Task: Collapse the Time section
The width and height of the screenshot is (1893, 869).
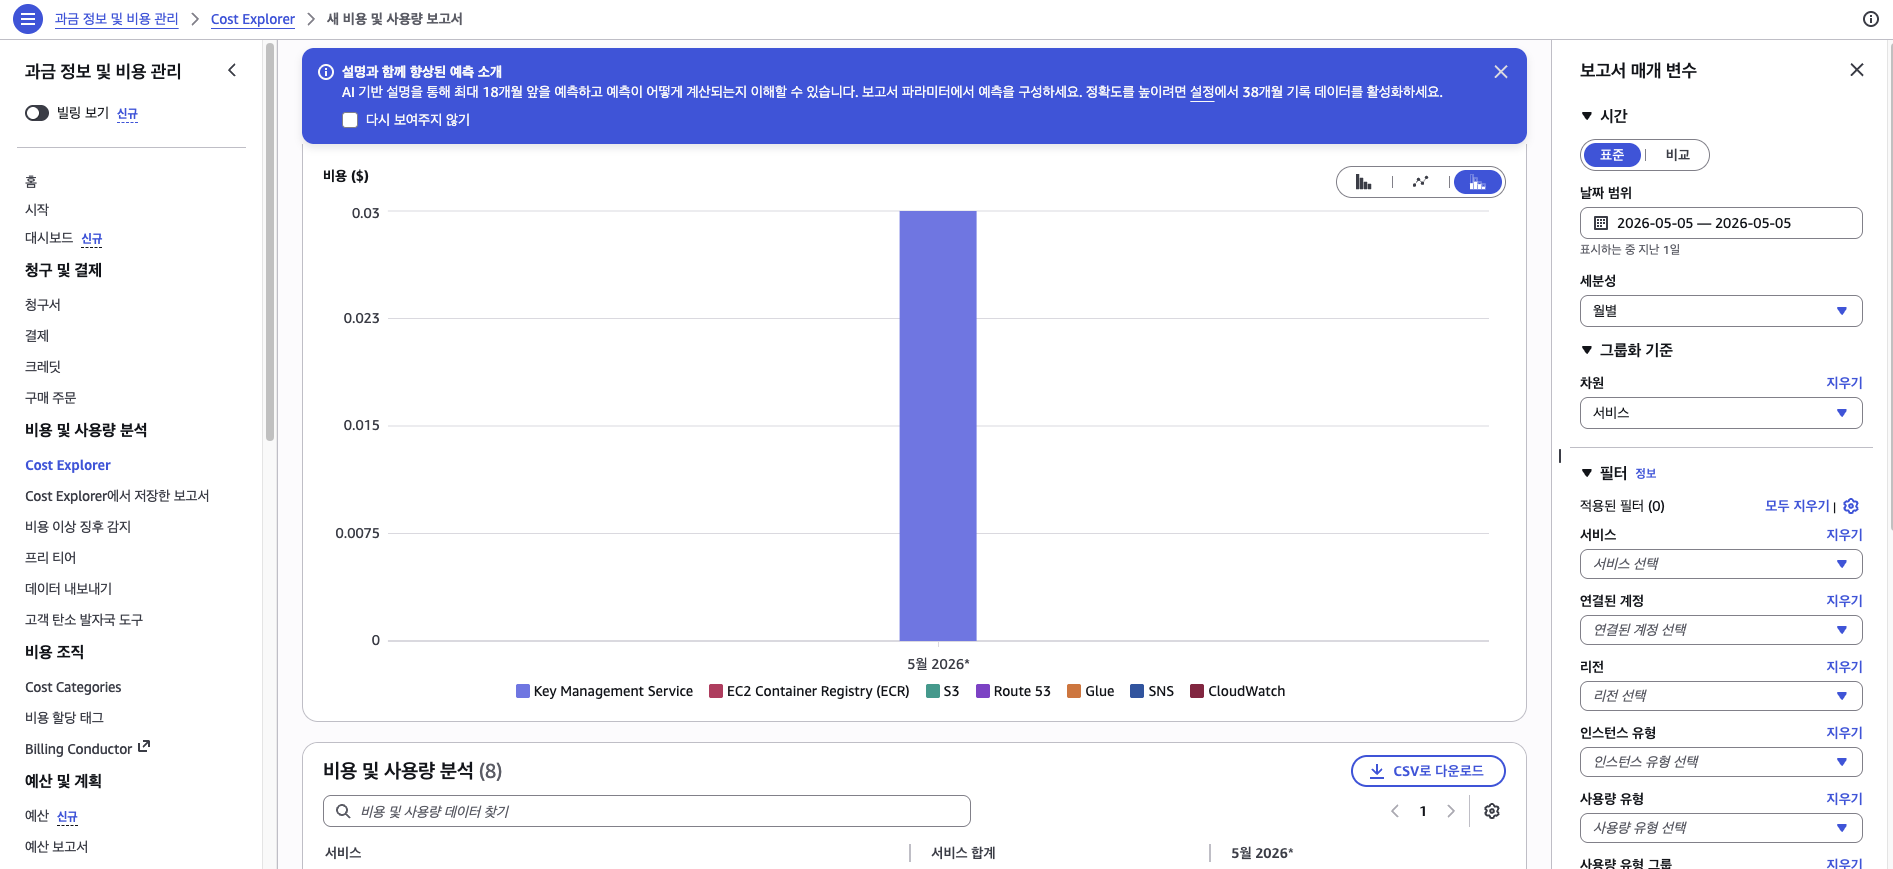Action: coord(1587,116)
